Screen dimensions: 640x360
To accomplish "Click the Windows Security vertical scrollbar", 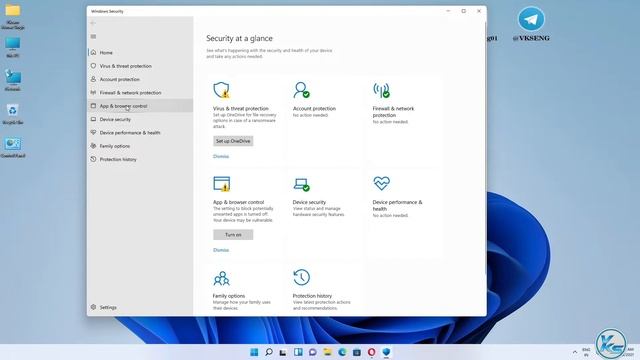I will coord(485,147).
